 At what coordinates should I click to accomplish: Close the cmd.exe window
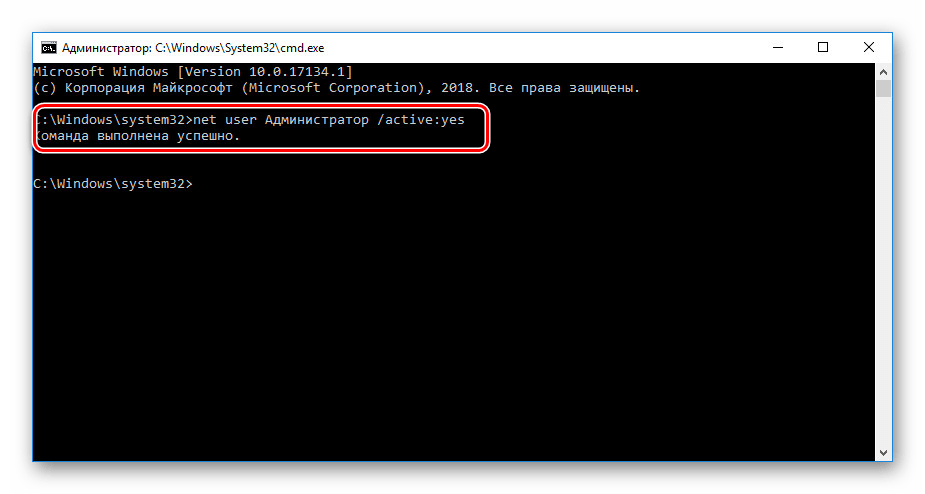pyautogui.click(x=869, y=47)
